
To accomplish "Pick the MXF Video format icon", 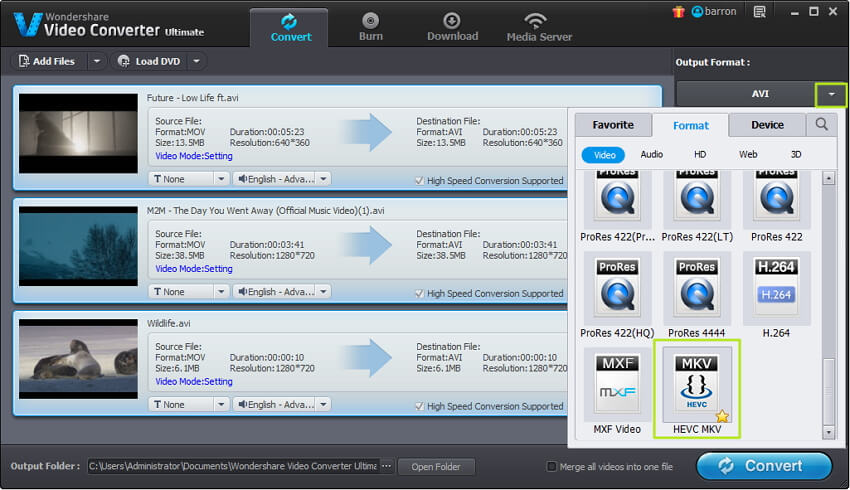I will tap(617, 385).
